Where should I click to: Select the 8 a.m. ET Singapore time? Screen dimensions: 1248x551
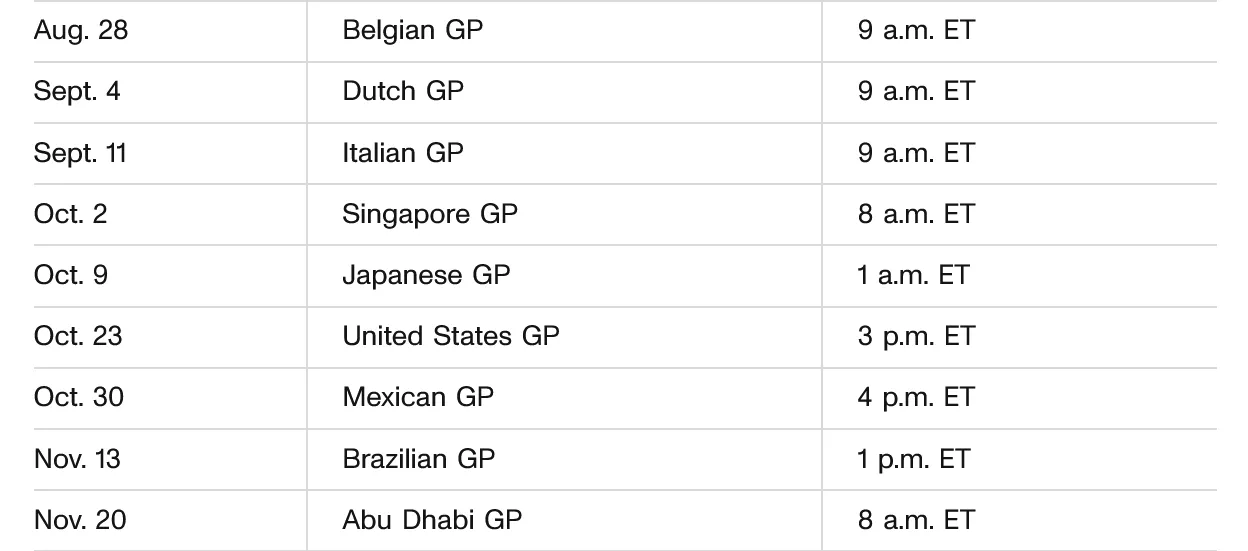point(915,214)
